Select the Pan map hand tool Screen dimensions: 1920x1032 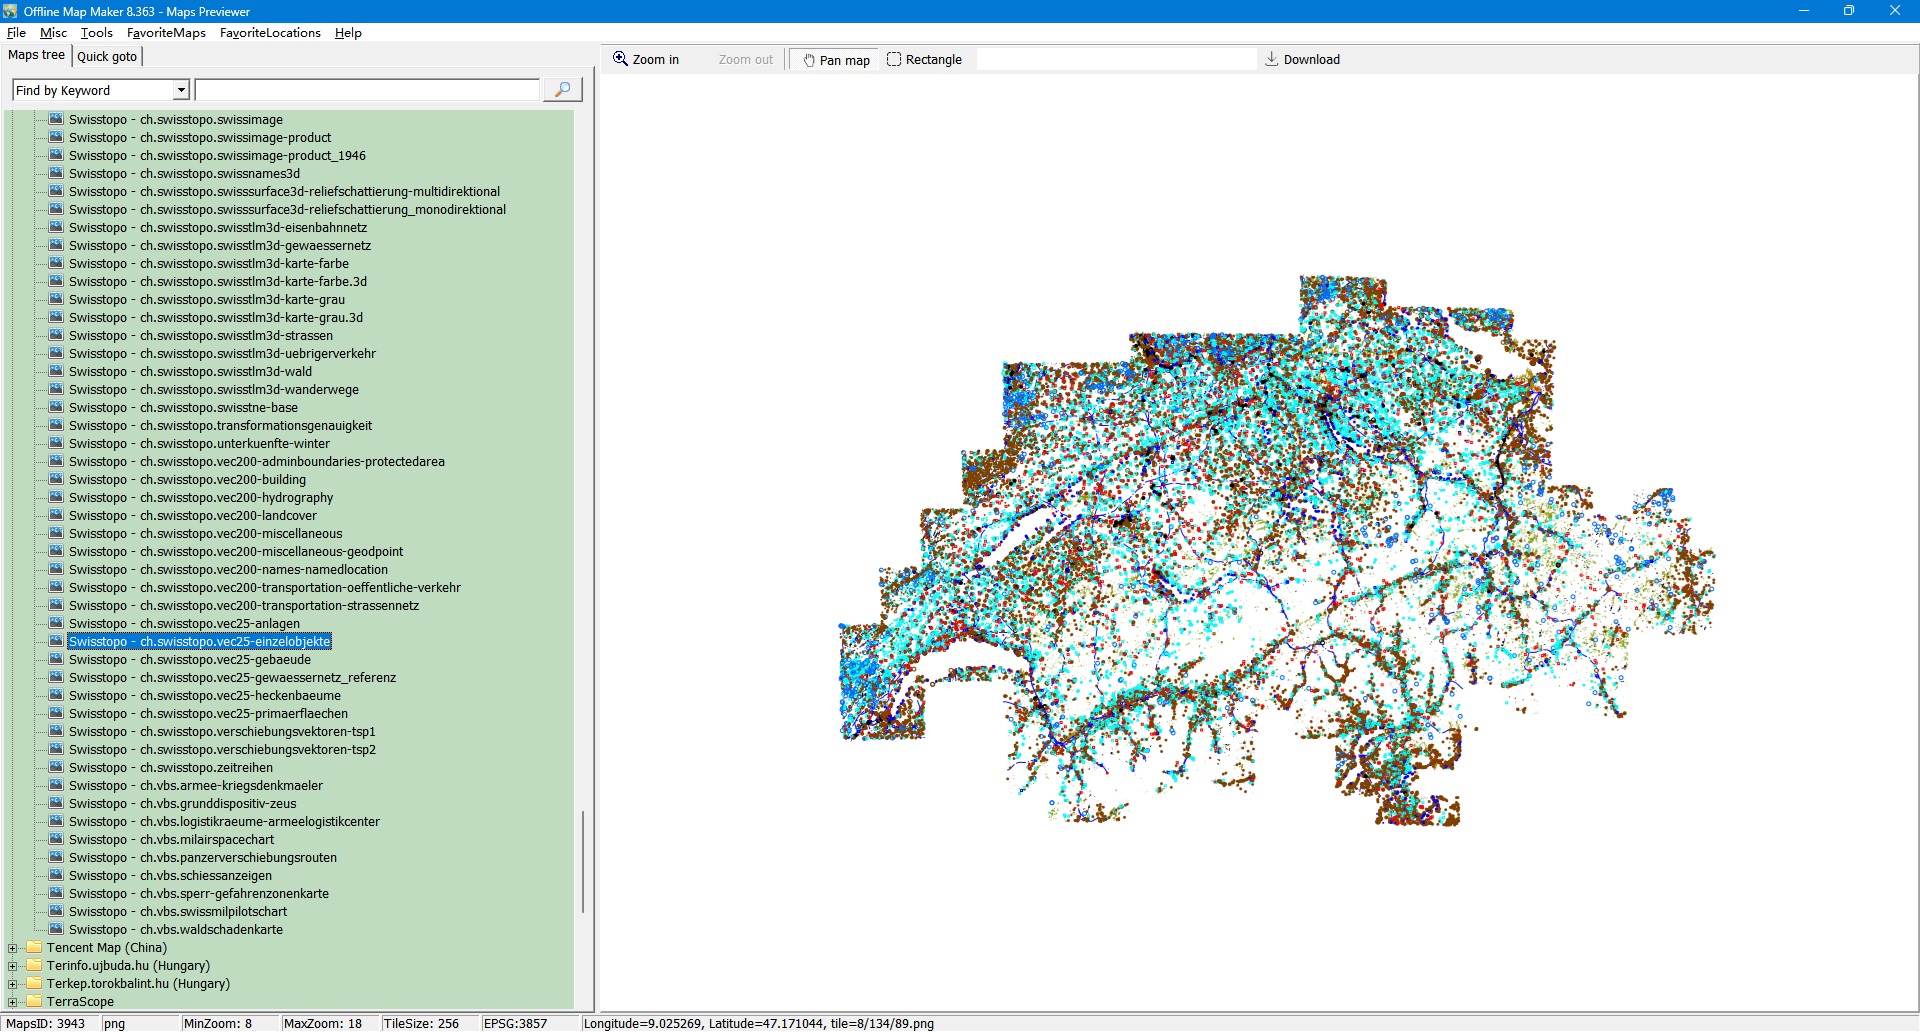coord(834,60)
